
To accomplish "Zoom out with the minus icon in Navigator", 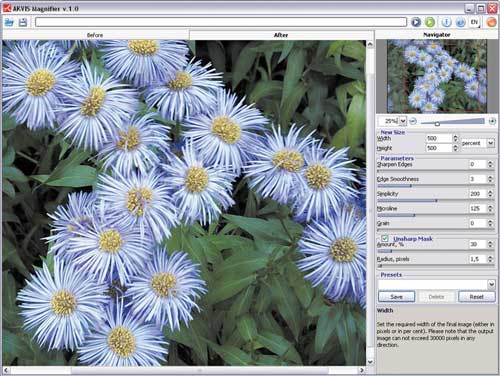I will (x=413, y=121).
